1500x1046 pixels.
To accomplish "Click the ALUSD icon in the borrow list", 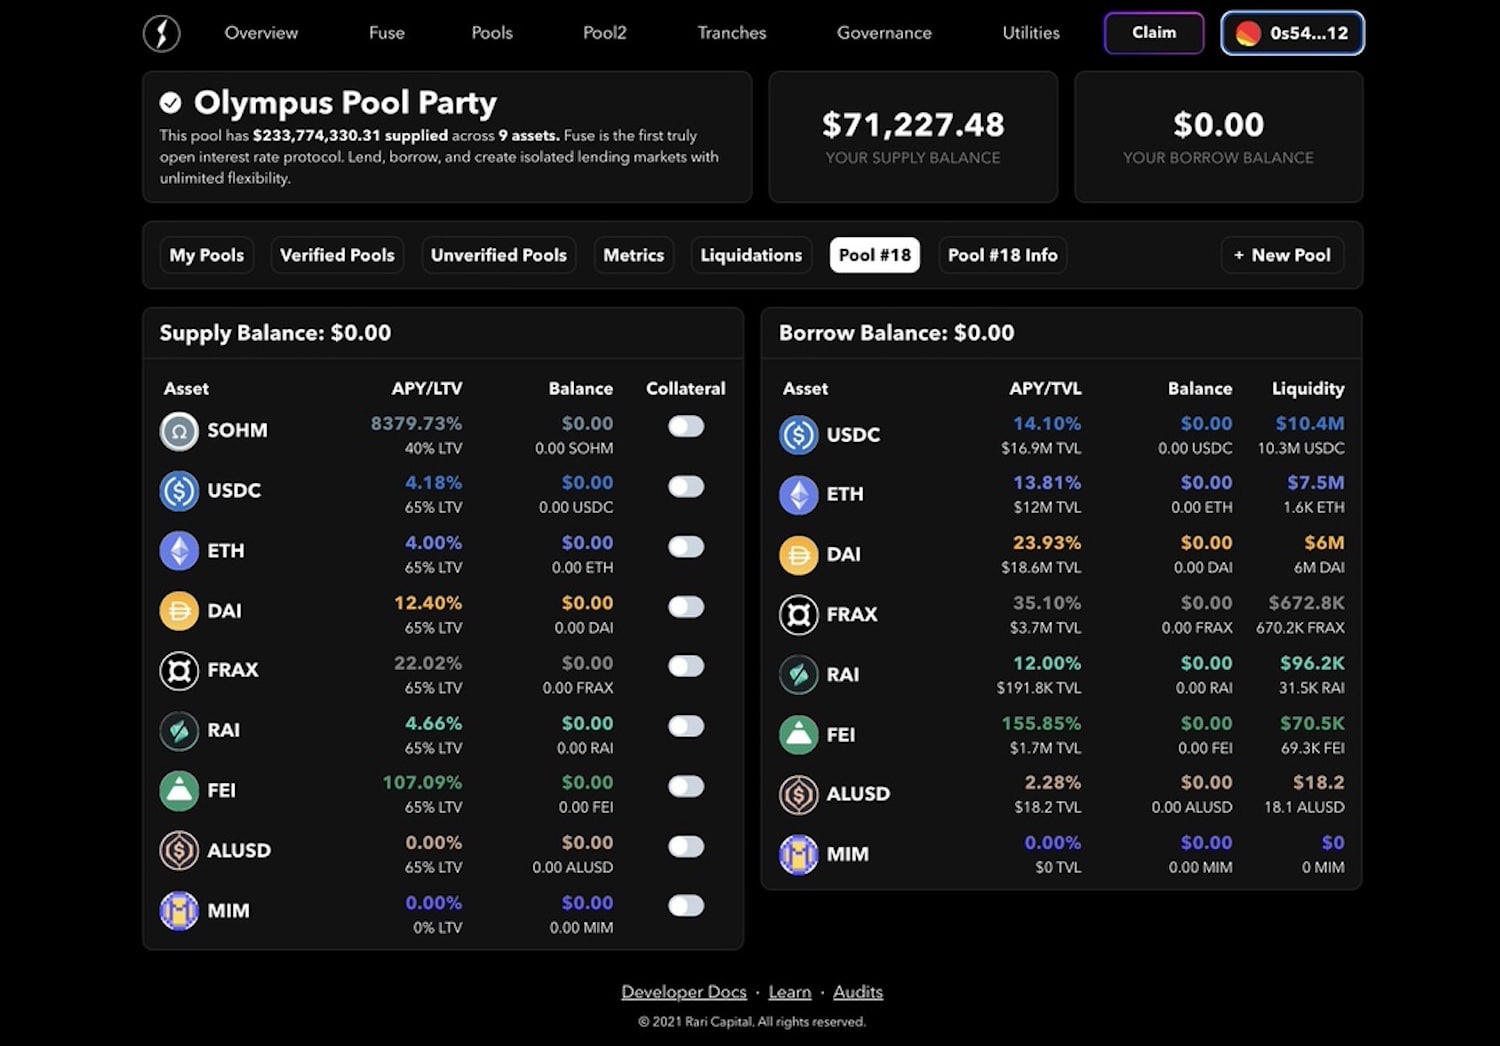I will pos(798,795).
